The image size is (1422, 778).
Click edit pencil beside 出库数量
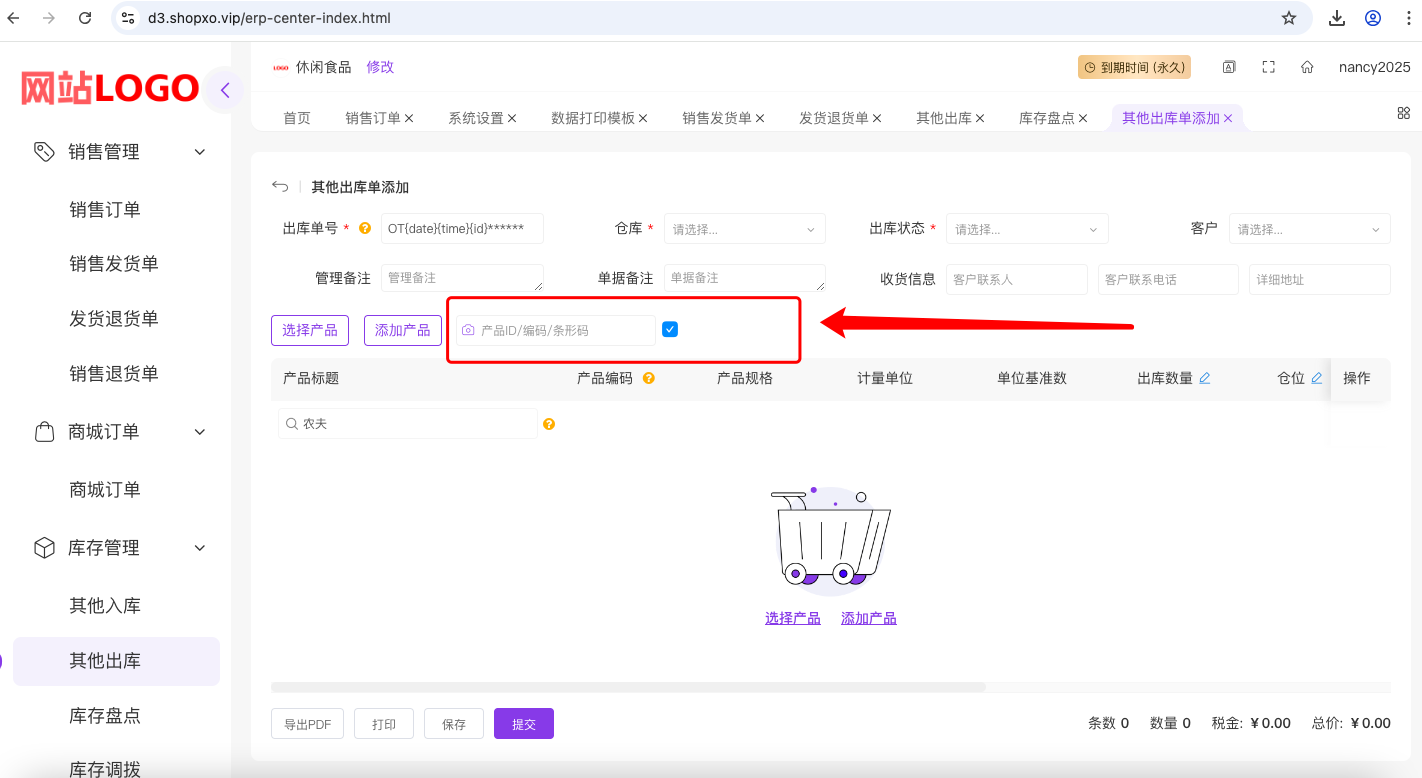click(x=1205, y=378)
